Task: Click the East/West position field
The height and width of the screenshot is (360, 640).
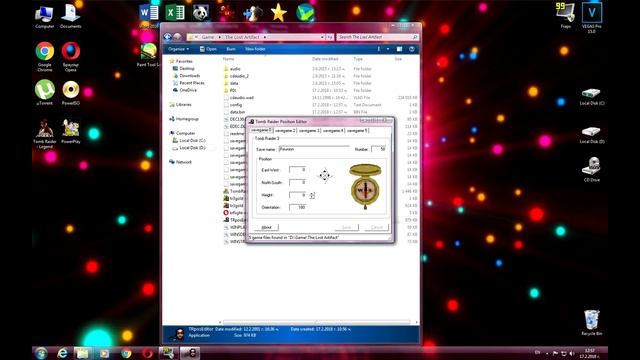Action: (x=297, y=169)
